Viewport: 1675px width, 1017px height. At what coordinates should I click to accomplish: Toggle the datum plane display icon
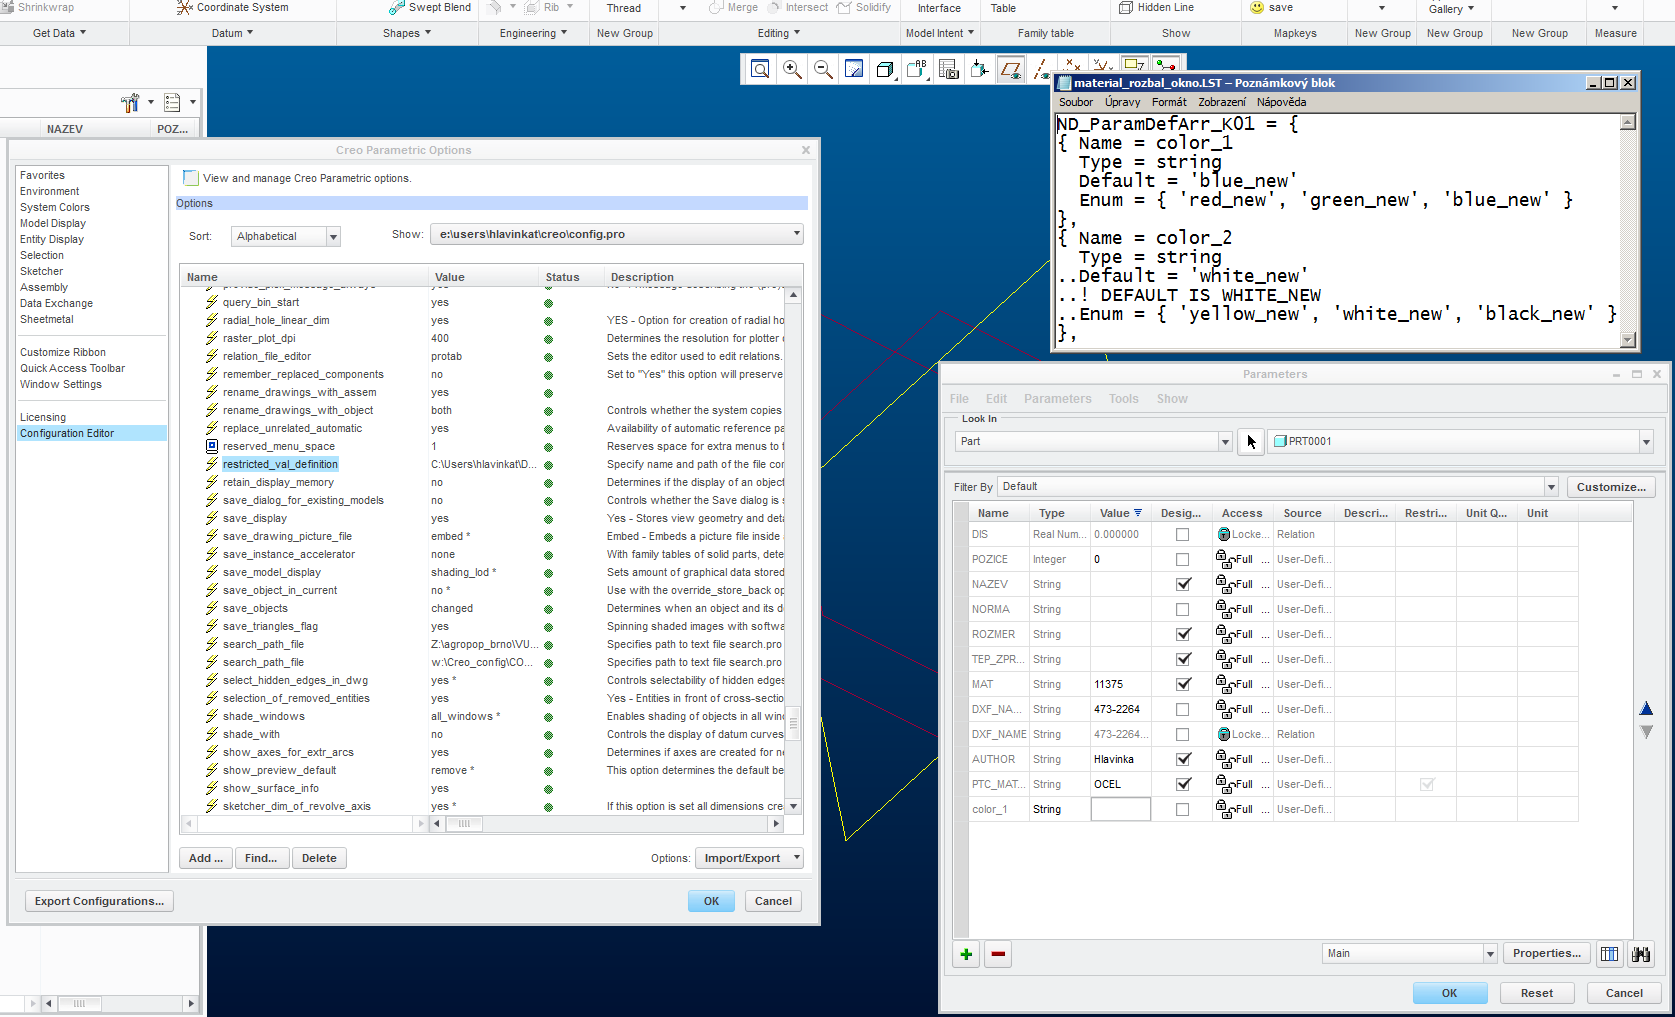pyautogui.click(x=1011, y=69)
